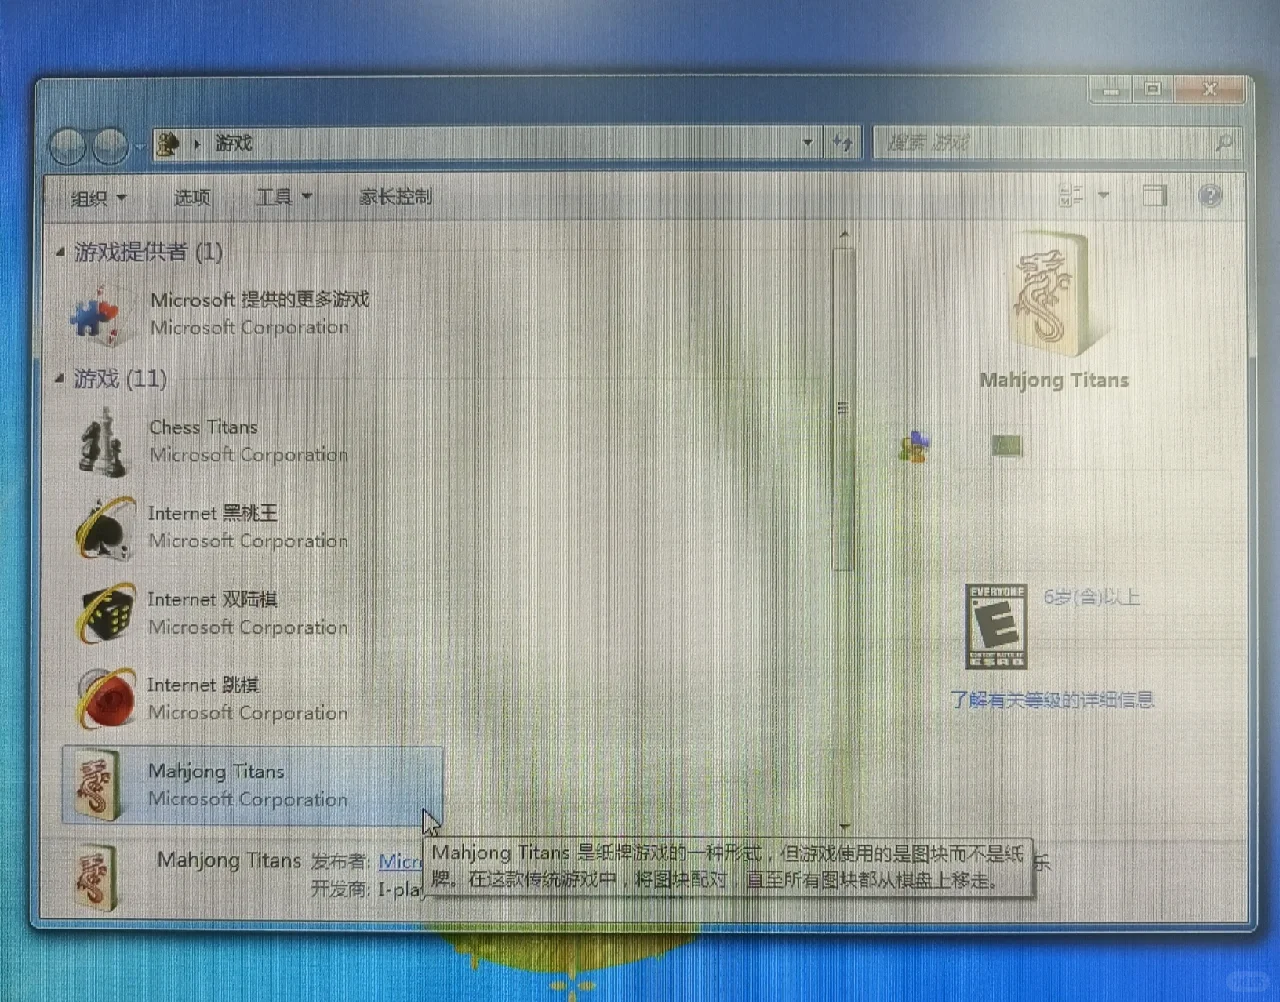The image size is (1280, 1002).
Task: Toggle the preview pane button
Action: click(1155, 195)
